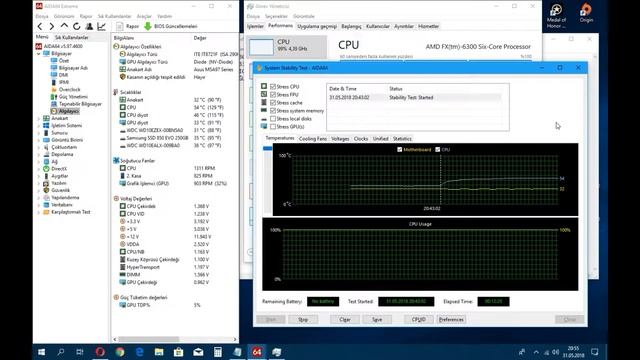Go forward with AIDA64 toolbar arrow

(x=52, y=27)
